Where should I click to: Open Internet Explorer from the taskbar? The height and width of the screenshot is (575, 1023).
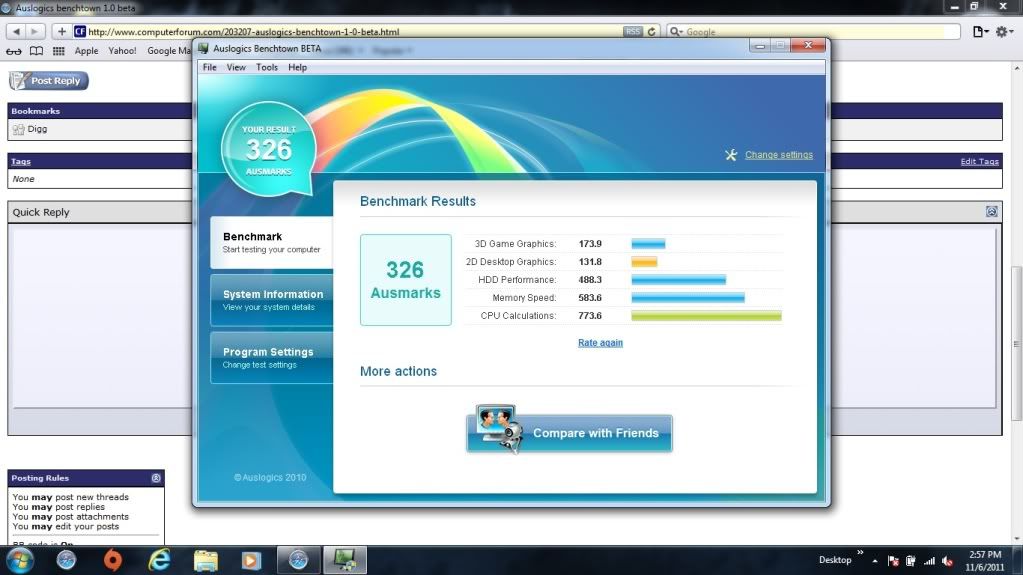click(x=159, y=559)
